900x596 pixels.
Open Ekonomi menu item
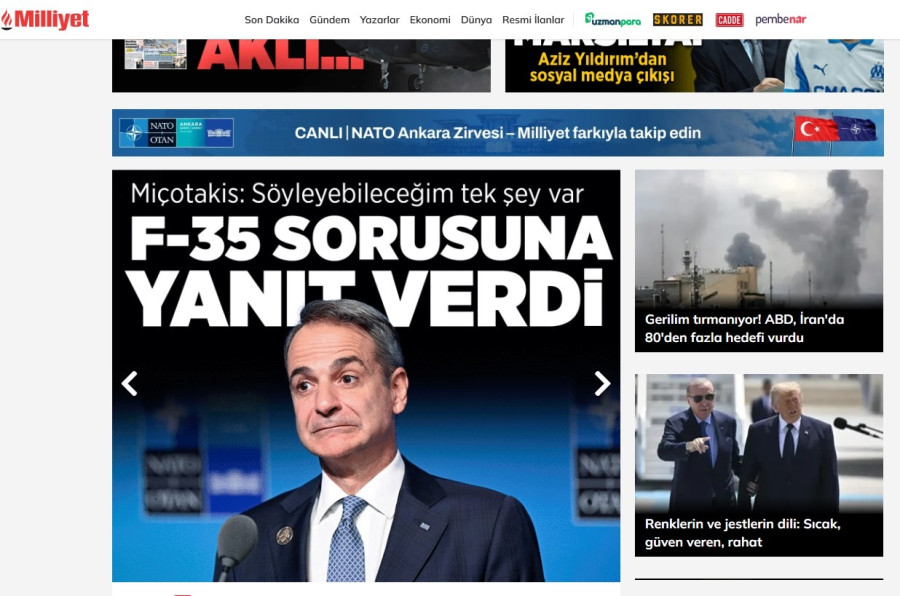[x=430, y=20]
